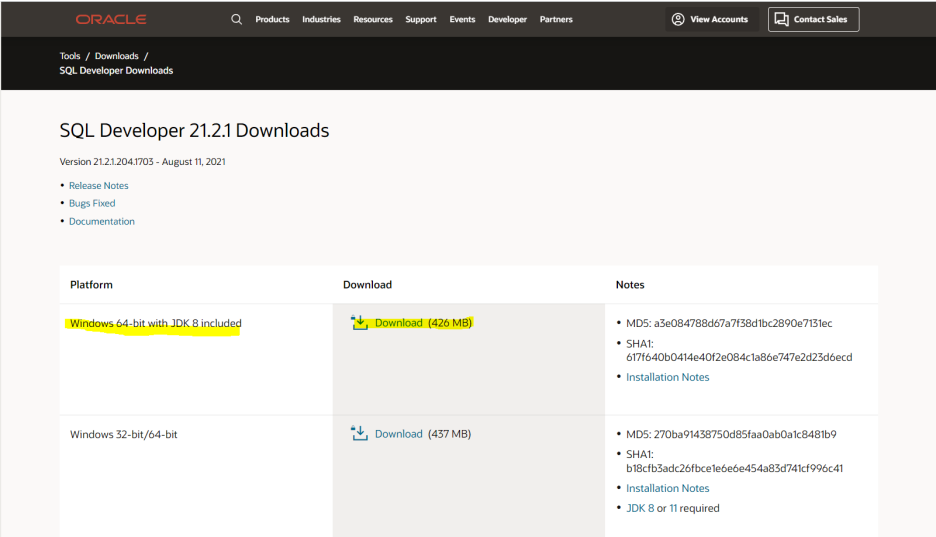This screenshot has height=537, width=936.
Task: Click SQL Developer Downloads breadcrumb text
Action: (116, 70)
